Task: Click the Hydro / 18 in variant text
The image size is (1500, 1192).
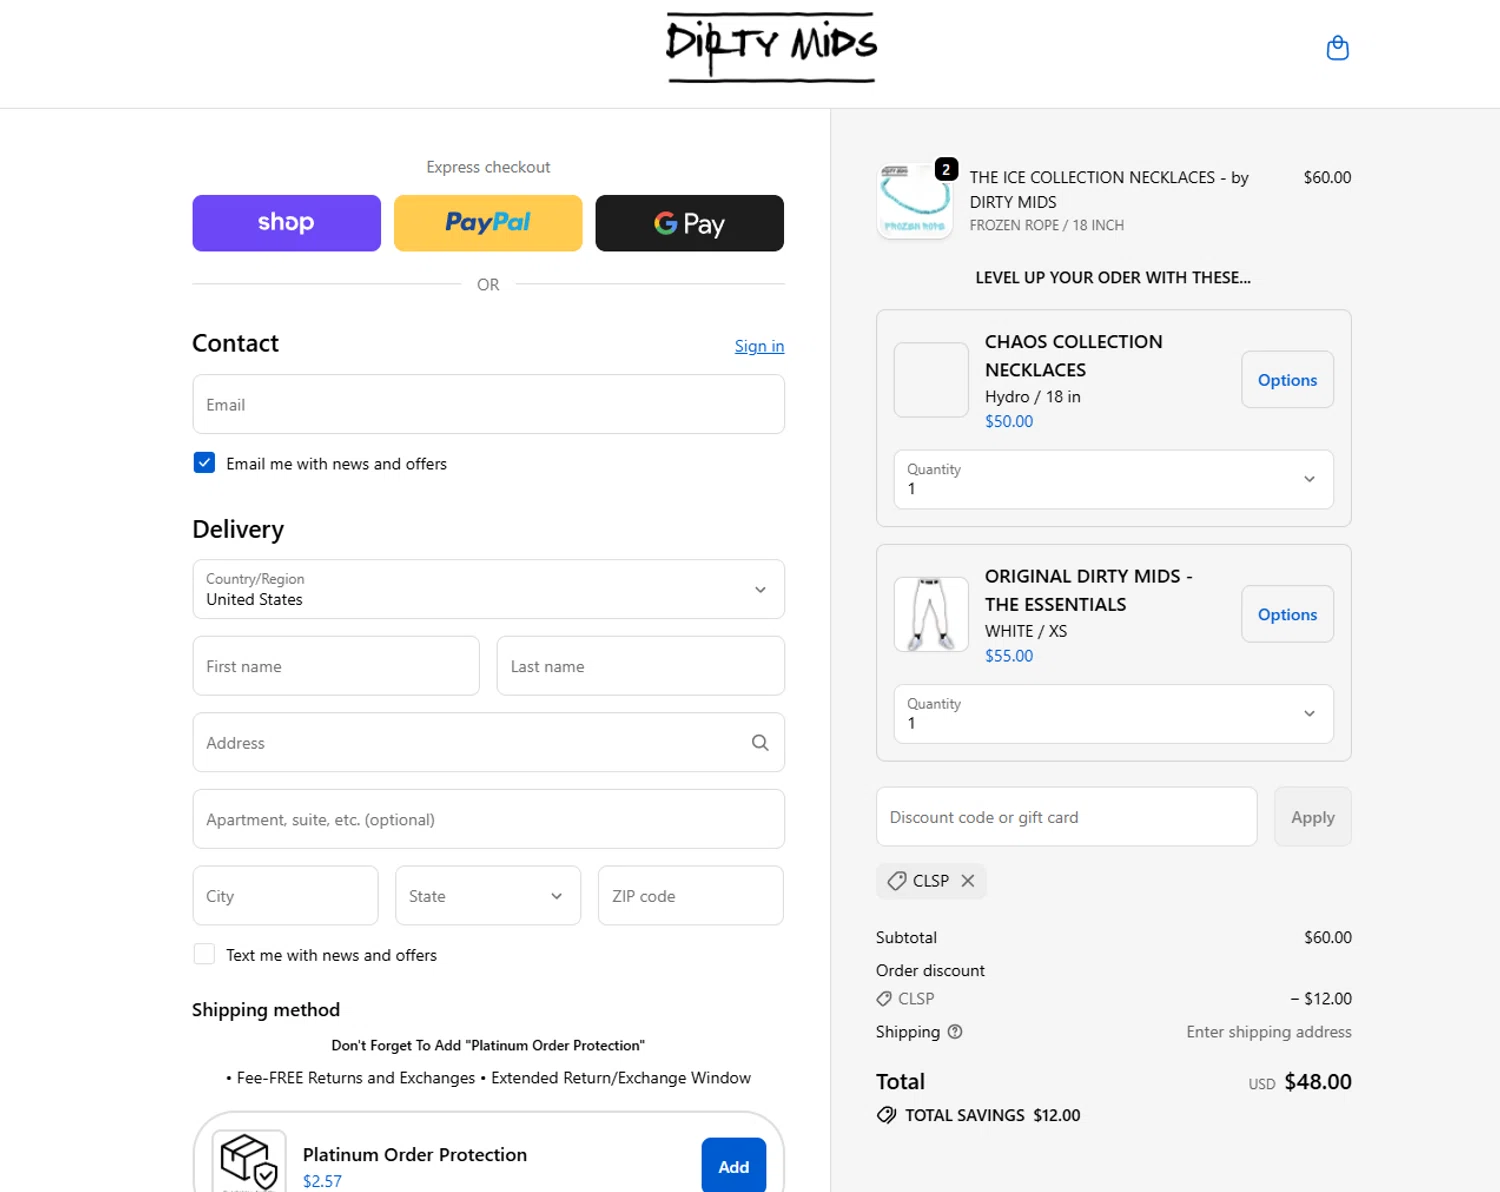Action: [x=1032, y=397]
